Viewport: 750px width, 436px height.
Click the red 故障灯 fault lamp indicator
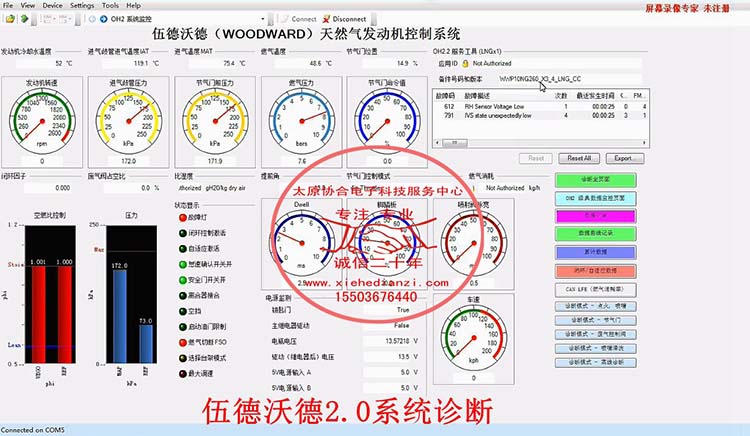click(x=183, y=218)
